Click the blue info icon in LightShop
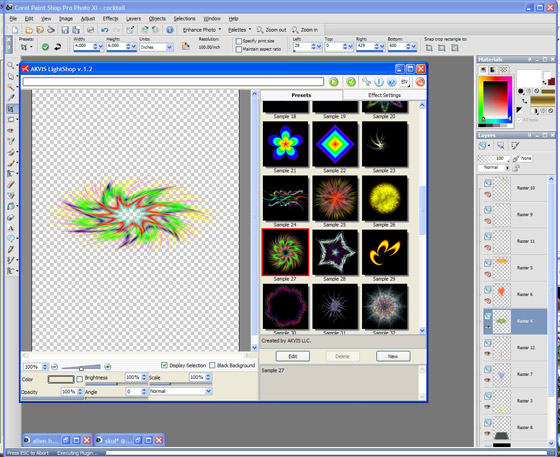This screenshot has width=560, height=457. tap(379, 82)
